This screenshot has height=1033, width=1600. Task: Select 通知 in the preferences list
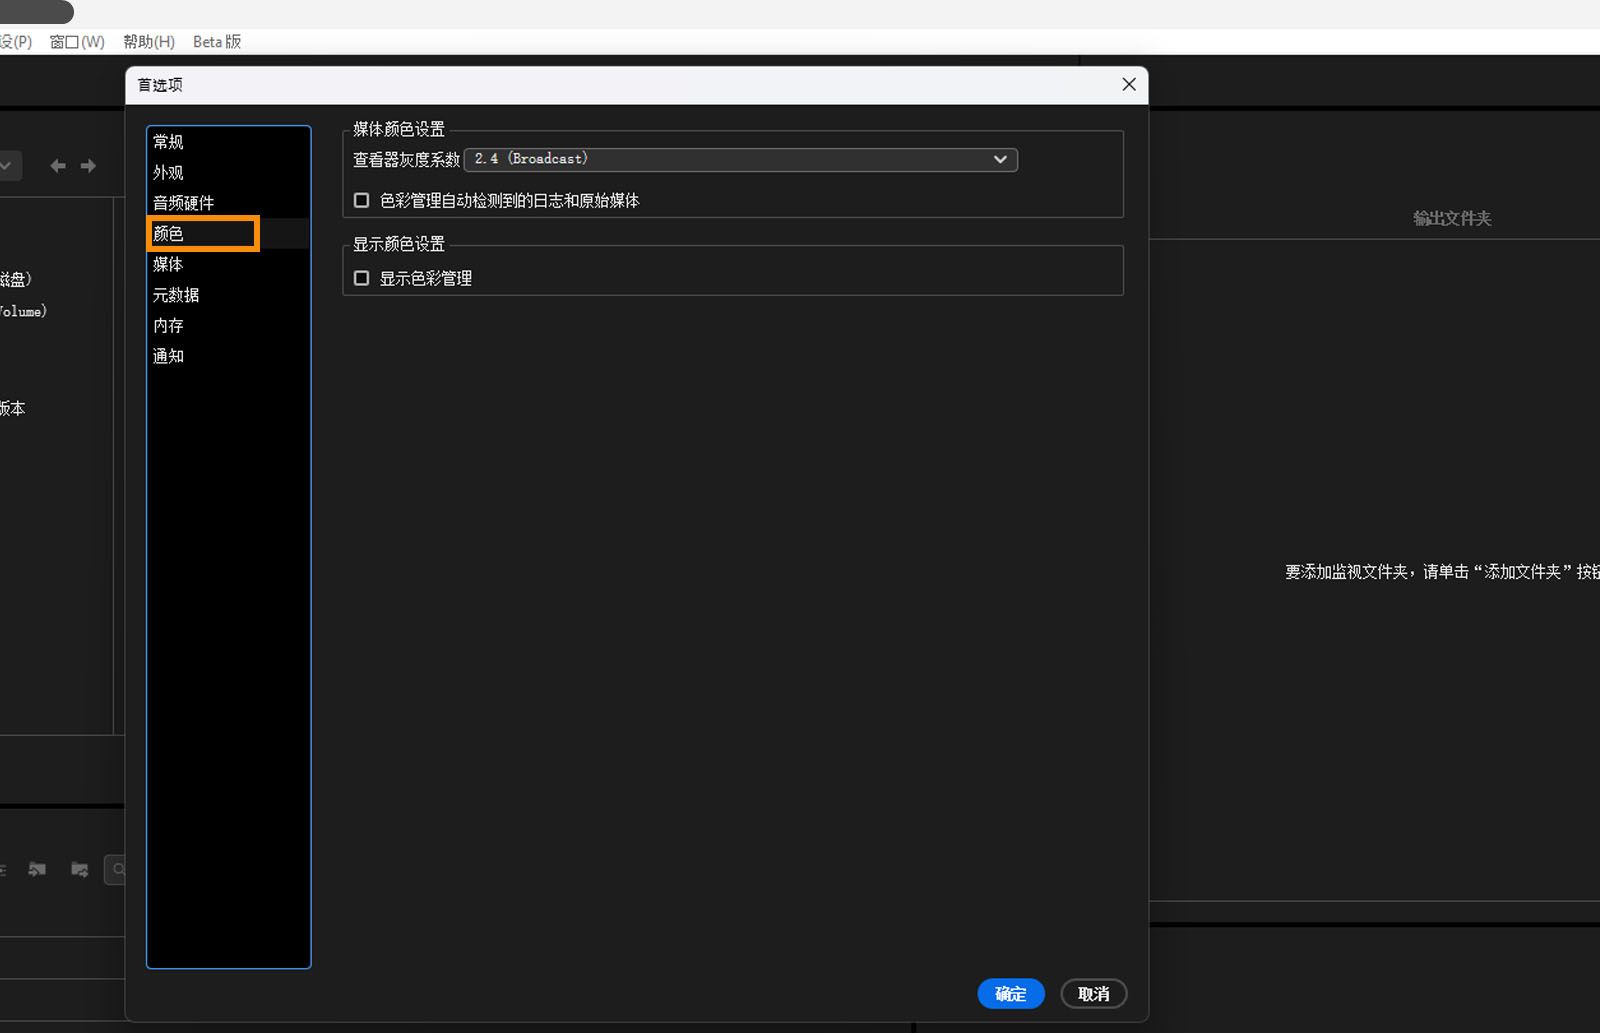tap(228, 356)
